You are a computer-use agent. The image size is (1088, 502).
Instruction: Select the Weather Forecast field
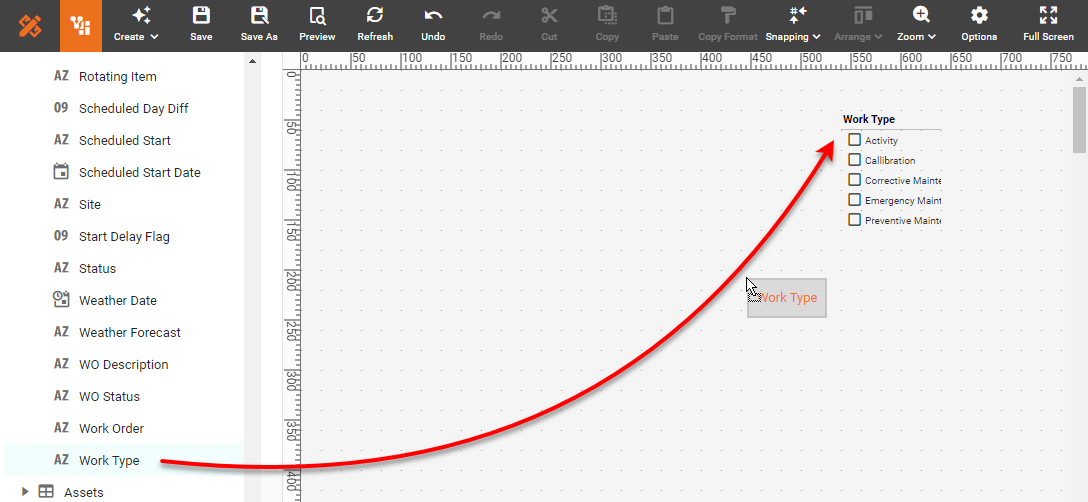(130, 332)
